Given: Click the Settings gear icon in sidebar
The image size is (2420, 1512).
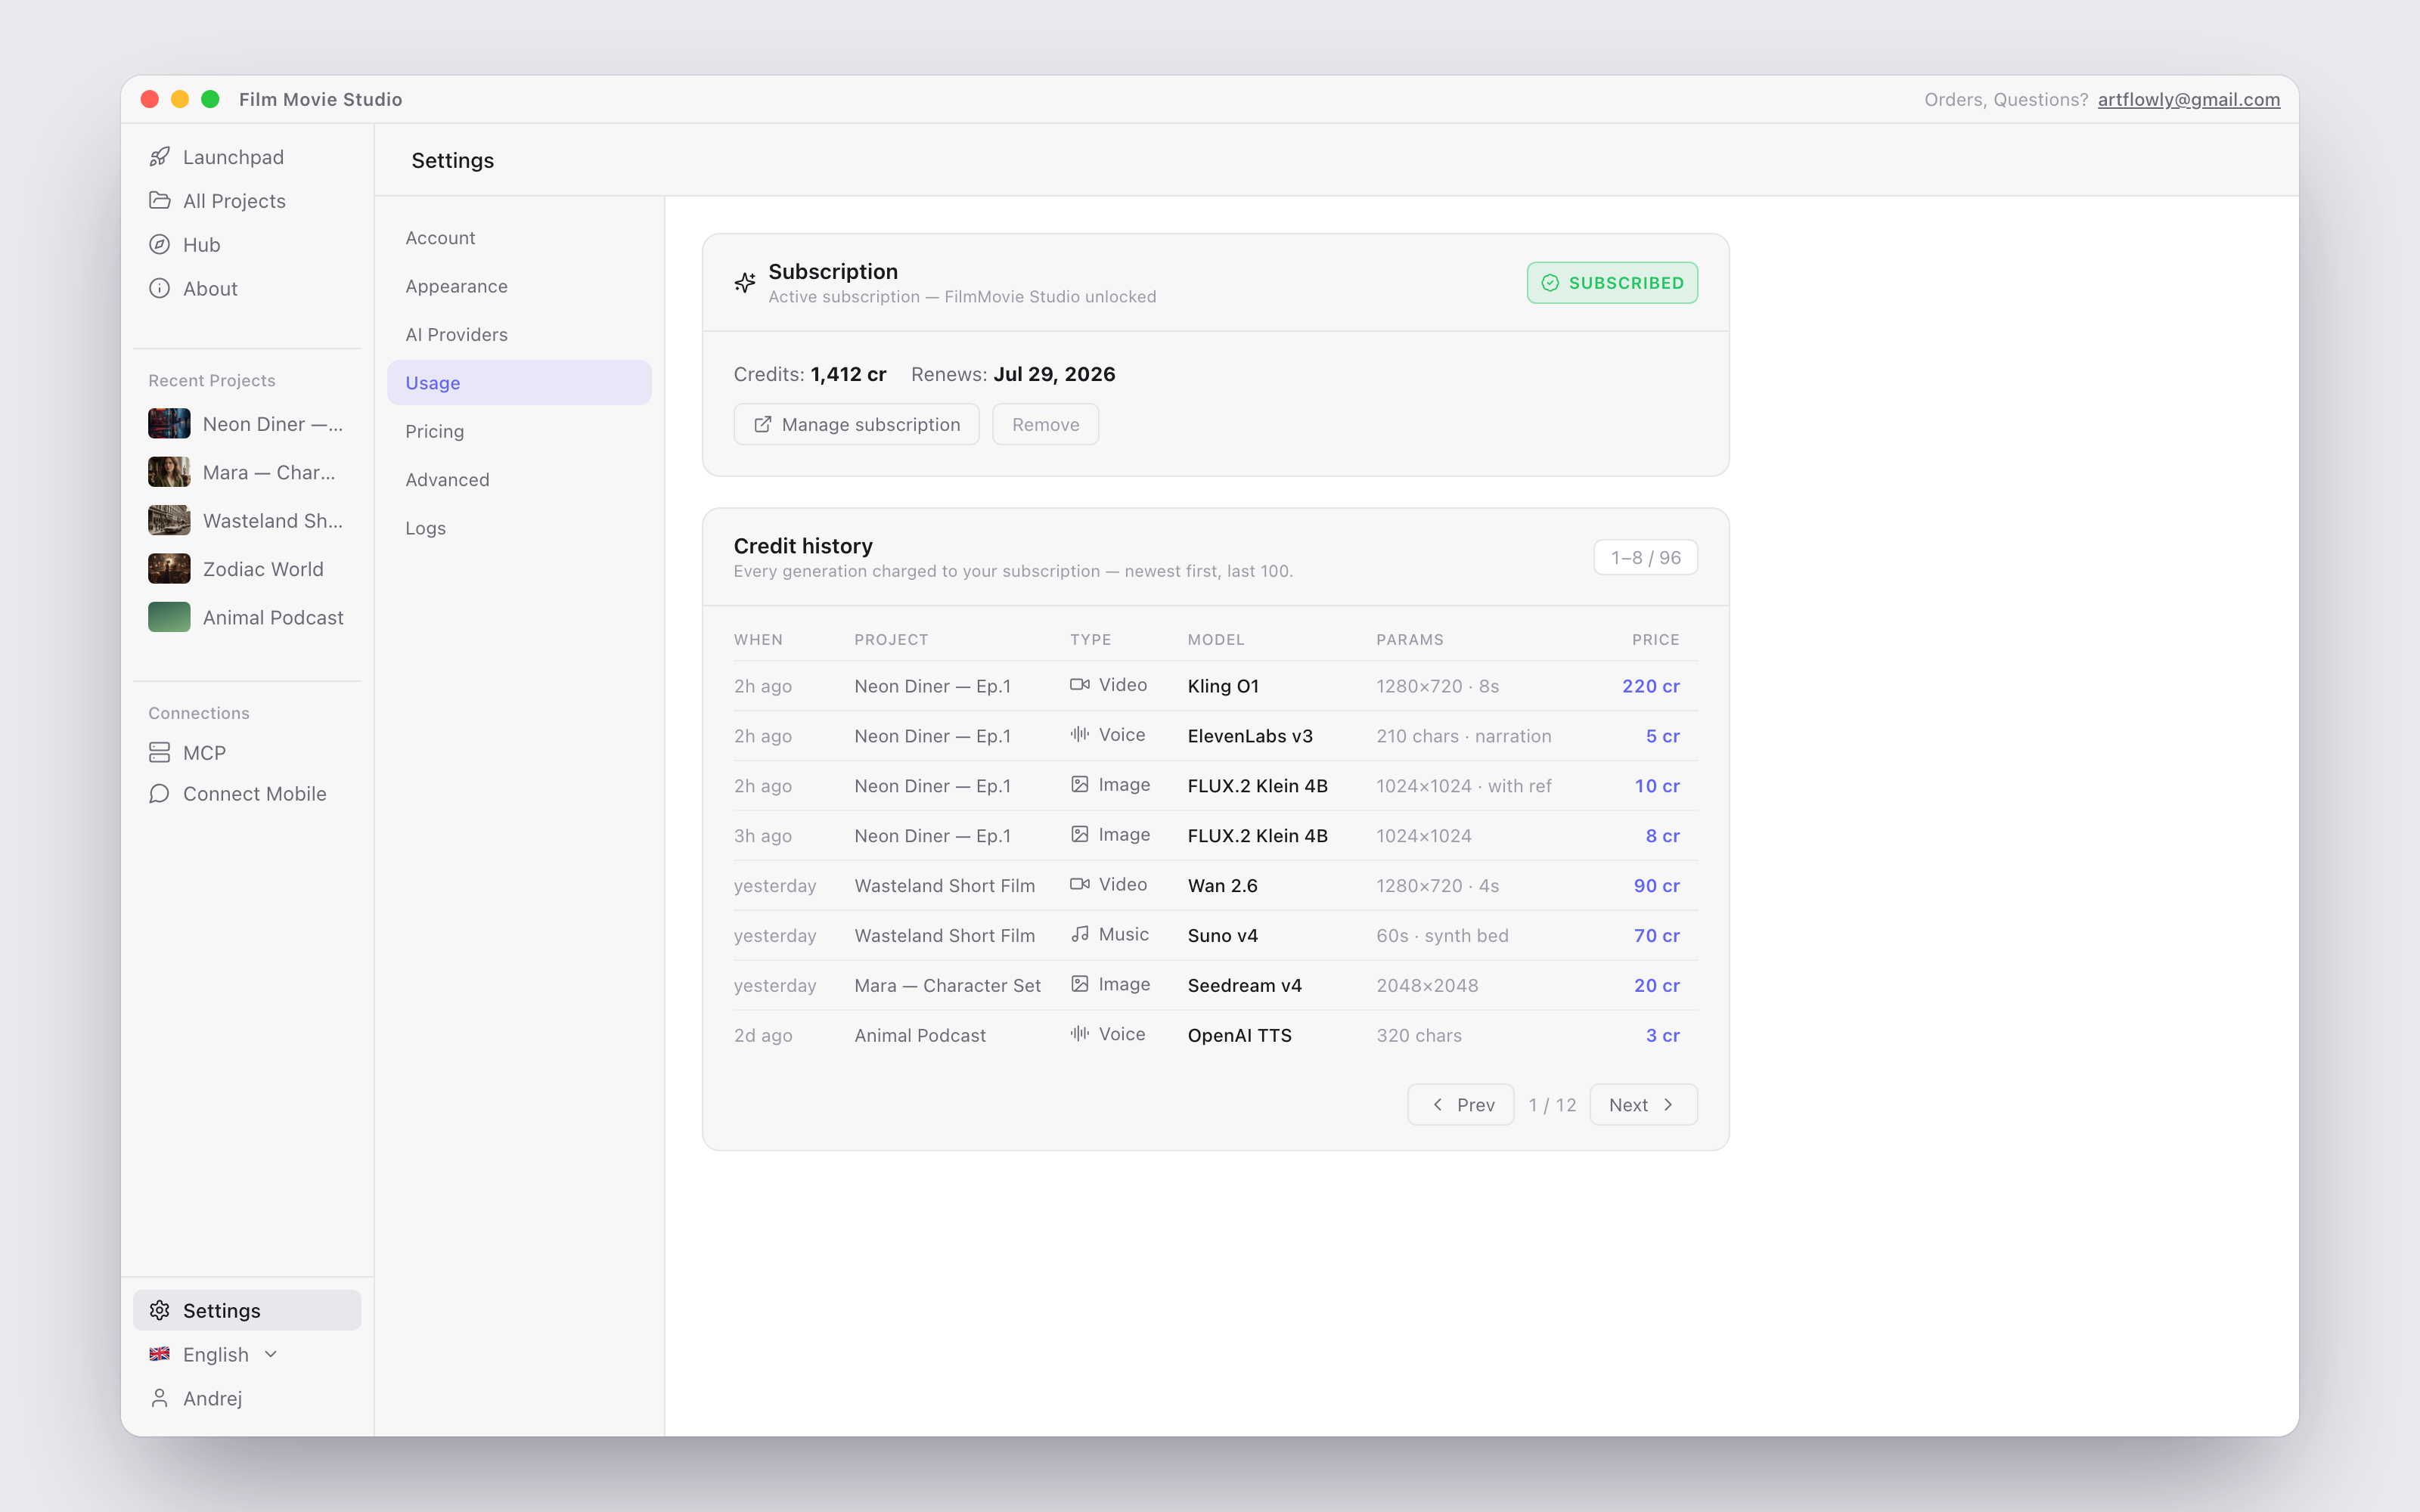Looking at the screenshot, I should (159, 1310).
